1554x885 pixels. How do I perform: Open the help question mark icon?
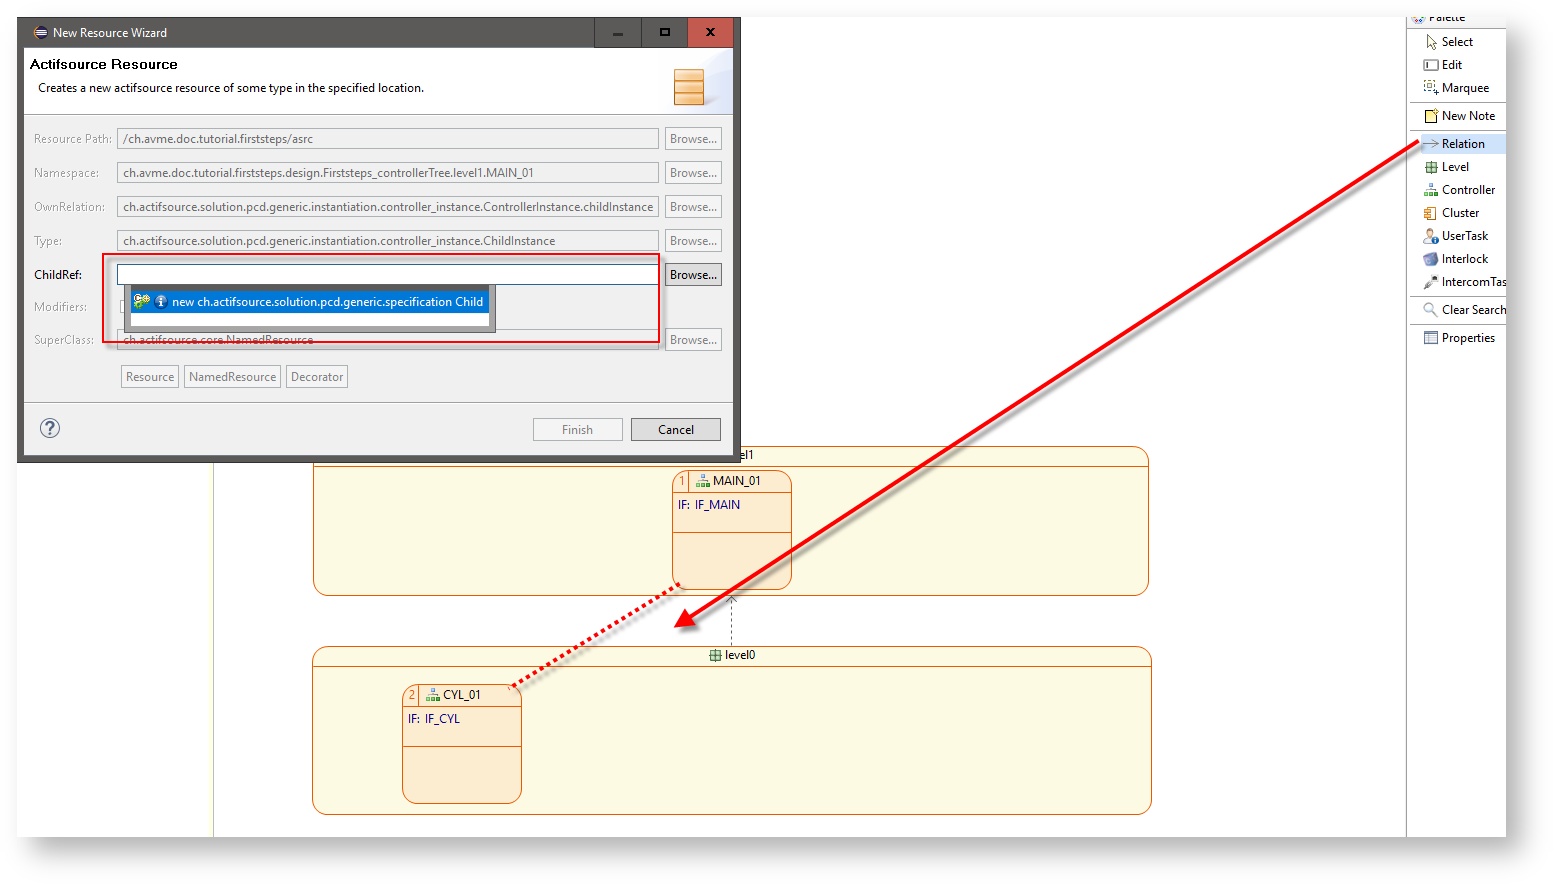(50, 428)
